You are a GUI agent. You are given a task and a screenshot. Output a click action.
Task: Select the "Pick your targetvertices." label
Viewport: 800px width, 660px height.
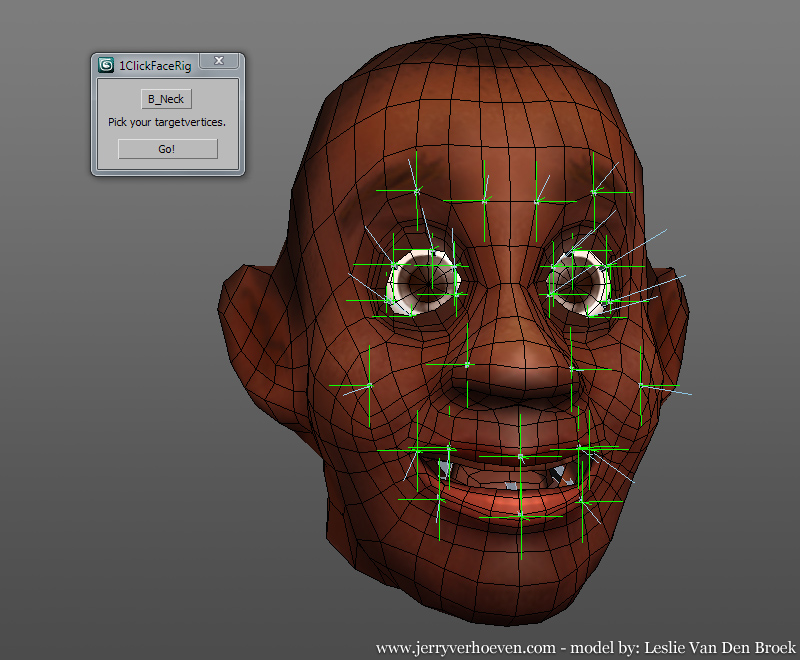click(167, 122)
